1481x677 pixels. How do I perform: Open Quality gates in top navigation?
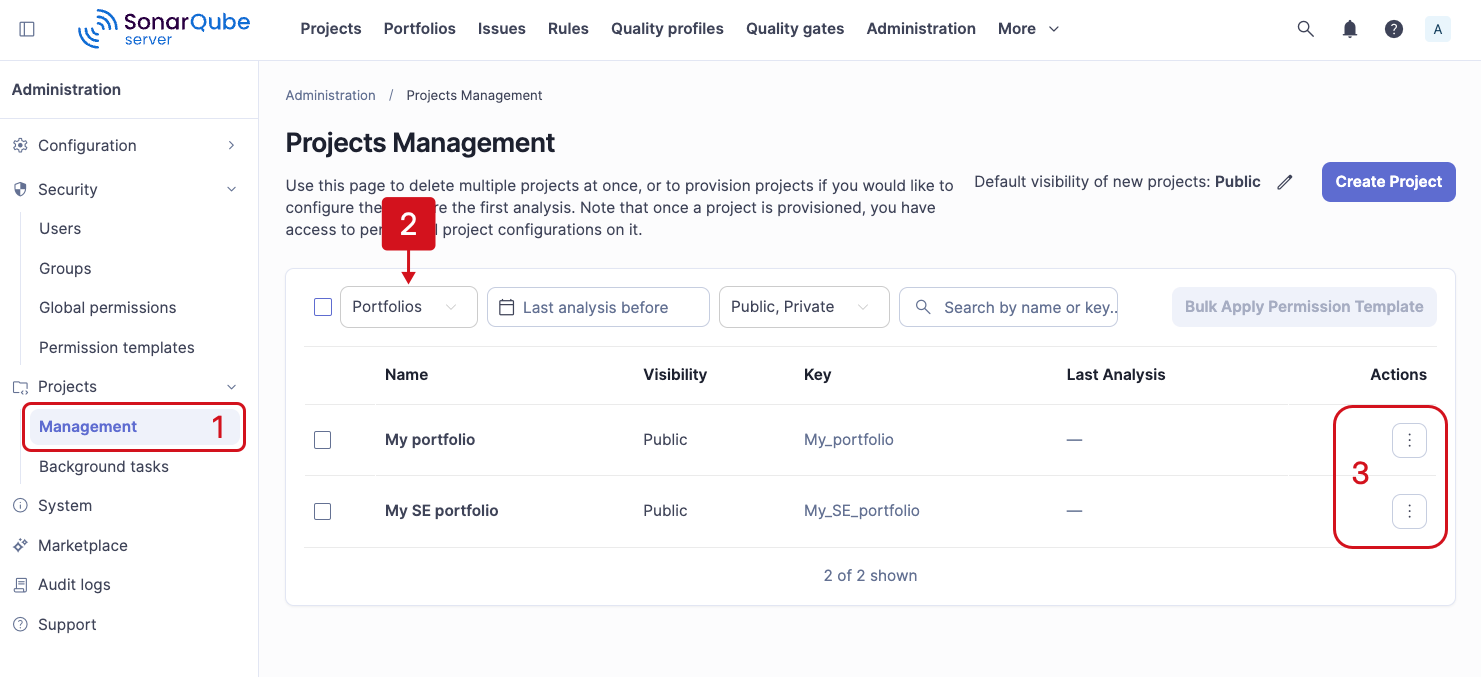click(795, 29)
